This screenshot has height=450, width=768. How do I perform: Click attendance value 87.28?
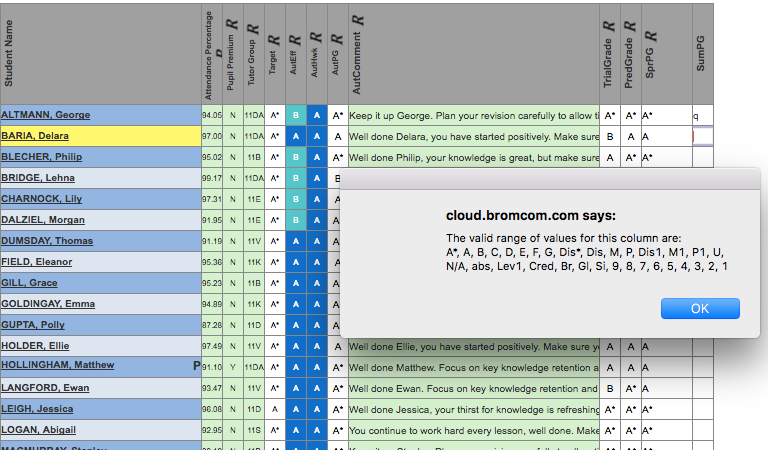click(x=212, y=326)
